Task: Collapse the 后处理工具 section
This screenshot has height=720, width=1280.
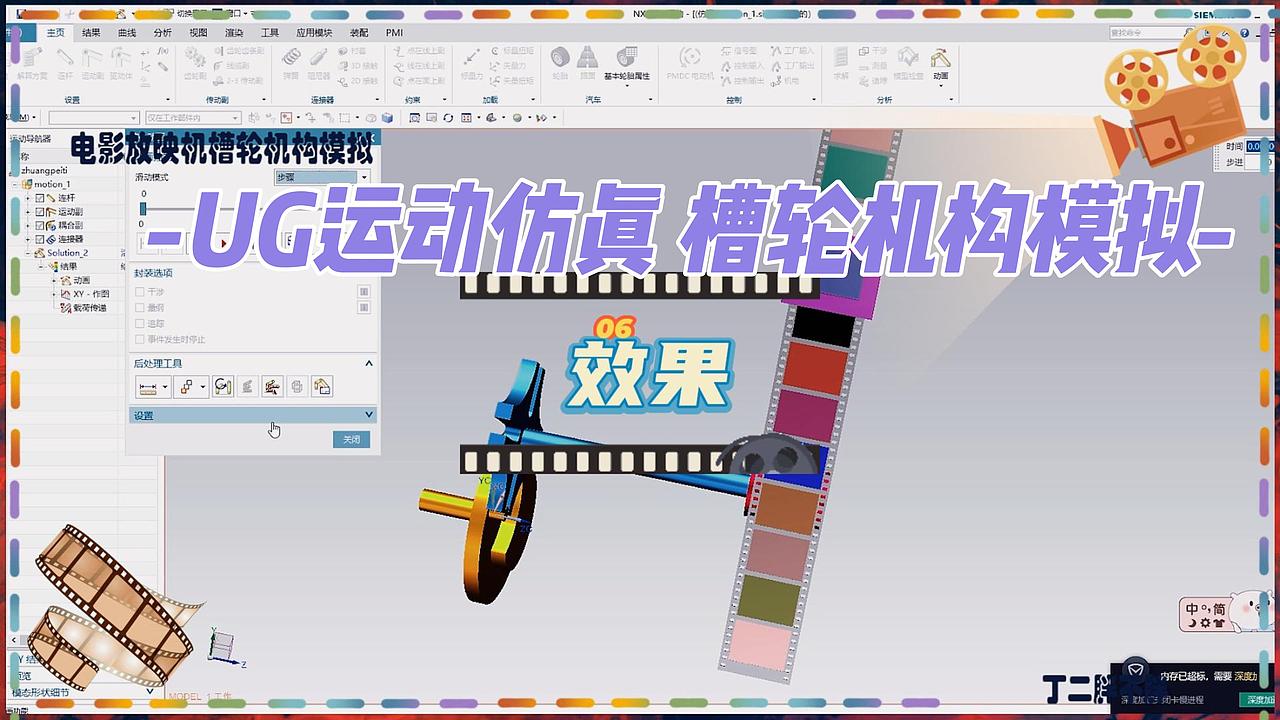Action: coord(368,364)
